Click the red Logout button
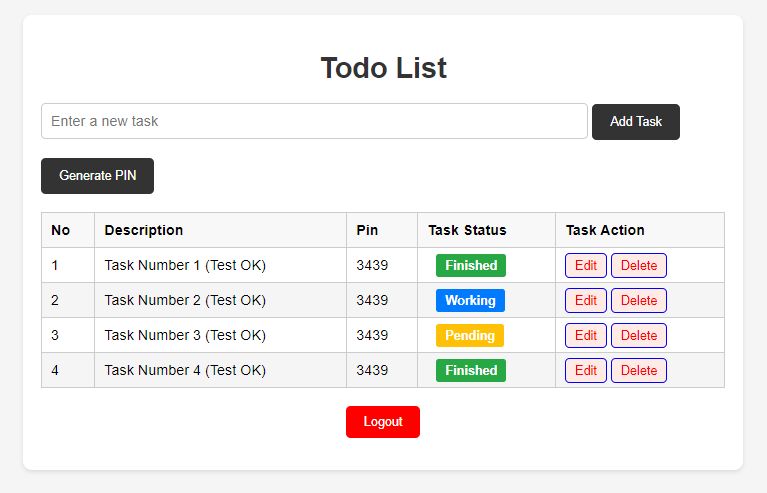 coord(382,422)
